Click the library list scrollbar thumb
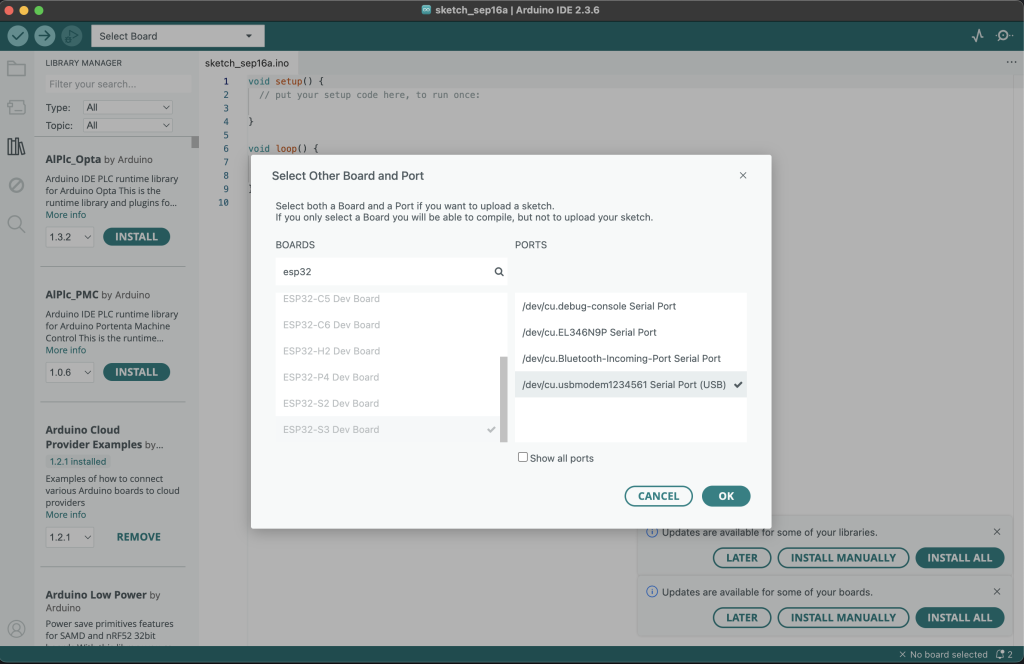This screenshot has height=664, width=1024. [x=195, y=142]
